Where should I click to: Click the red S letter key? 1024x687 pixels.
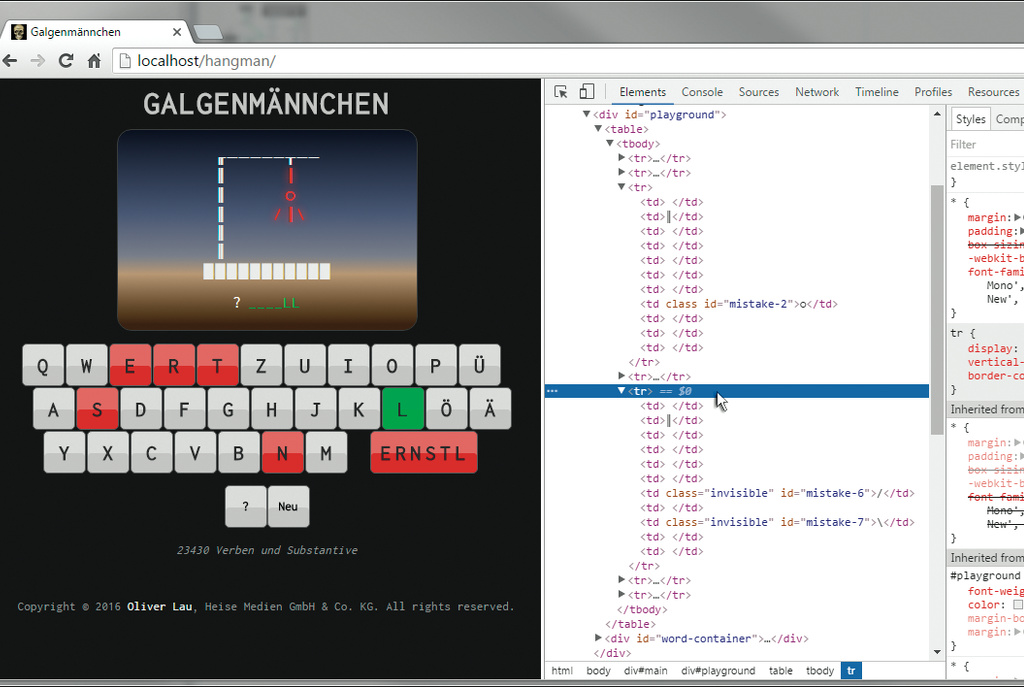click(x=97, y=409)
